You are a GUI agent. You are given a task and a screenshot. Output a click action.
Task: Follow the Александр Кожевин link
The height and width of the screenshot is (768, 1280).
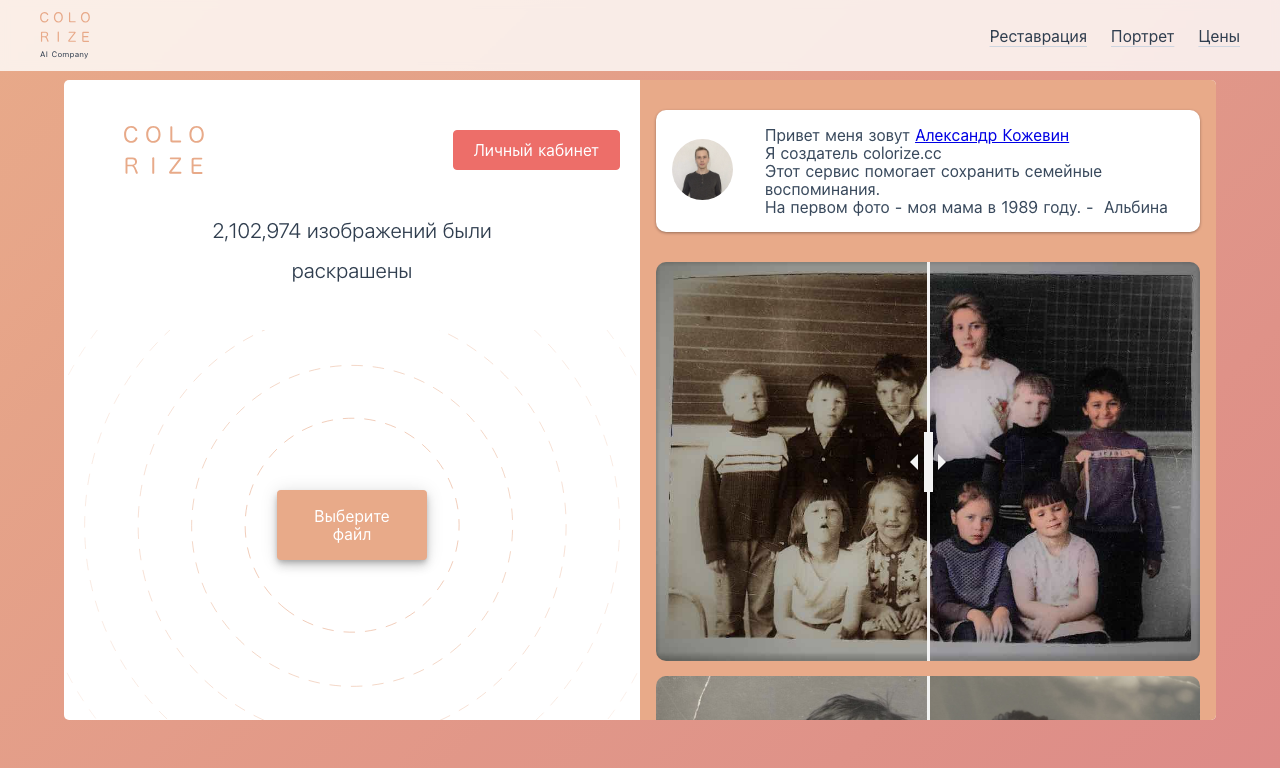(x=992, y=135)
